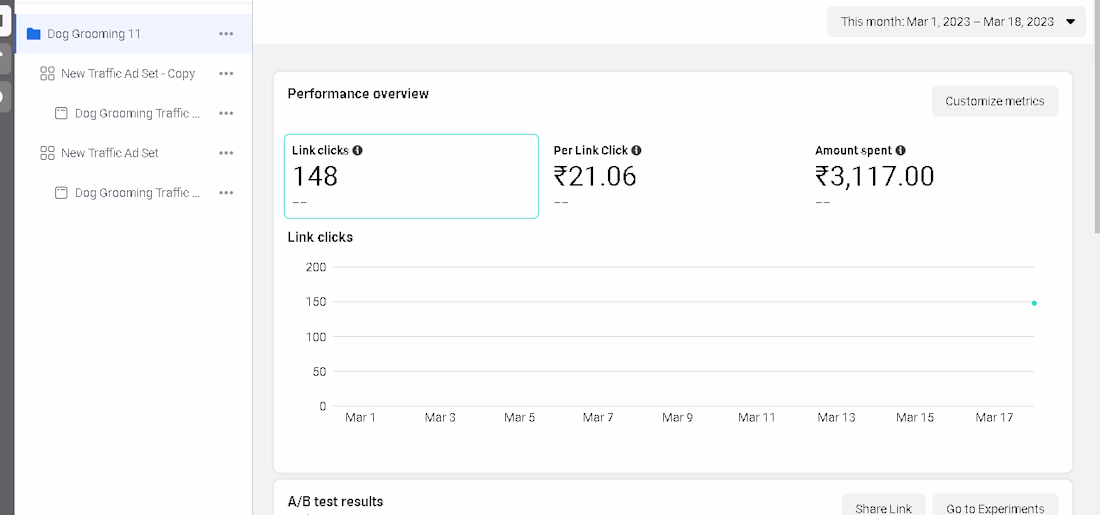This screenshot has height=515, width=1100.
Task: Click the vertical scrollbar on the right edge
Action: pyautogui.click(x=1096, y=116)
